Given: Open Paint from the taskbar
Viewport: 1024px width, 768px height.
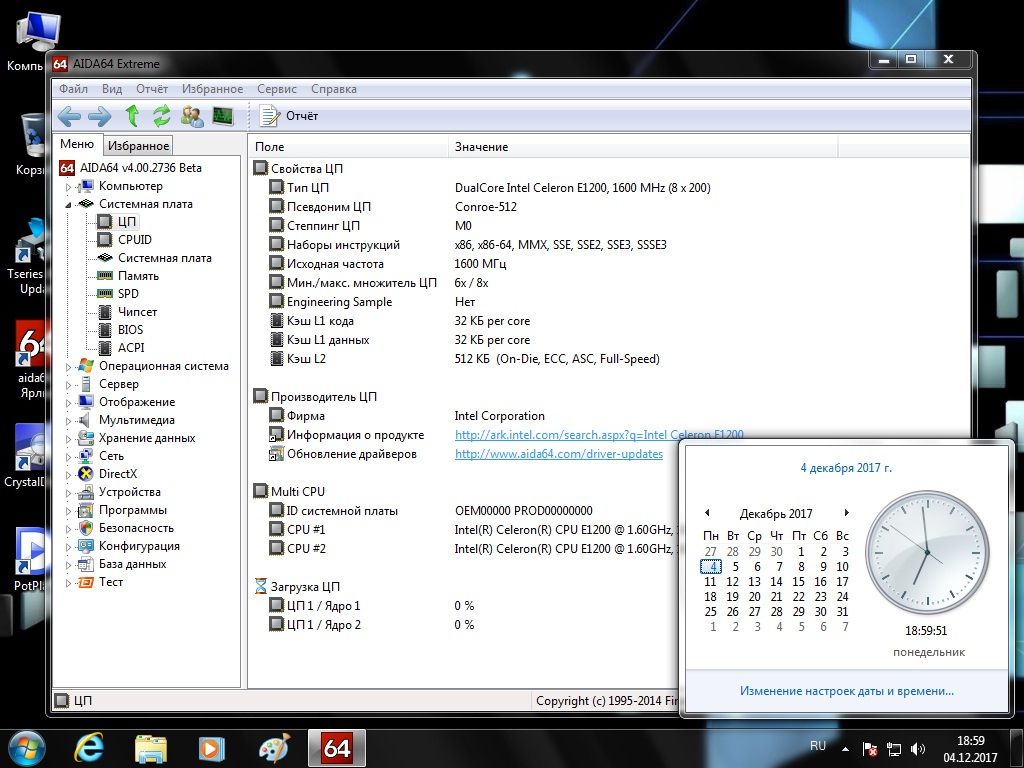Looking at the screenshot, I should pos(274,748).
